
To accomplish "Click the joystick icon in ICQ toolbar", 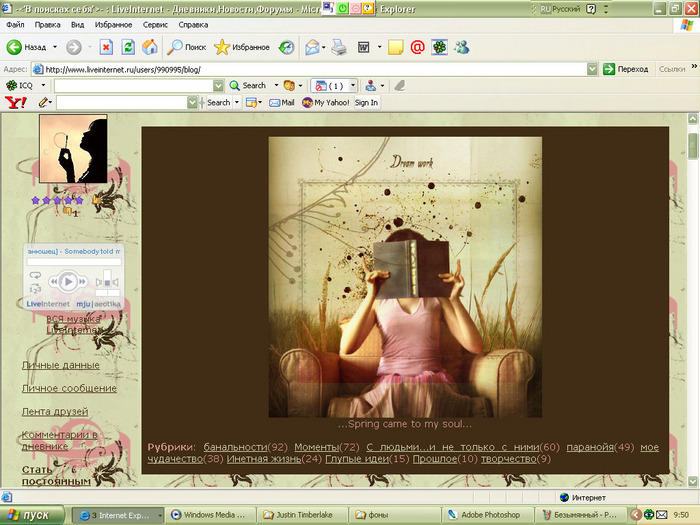I will [371, 85].
